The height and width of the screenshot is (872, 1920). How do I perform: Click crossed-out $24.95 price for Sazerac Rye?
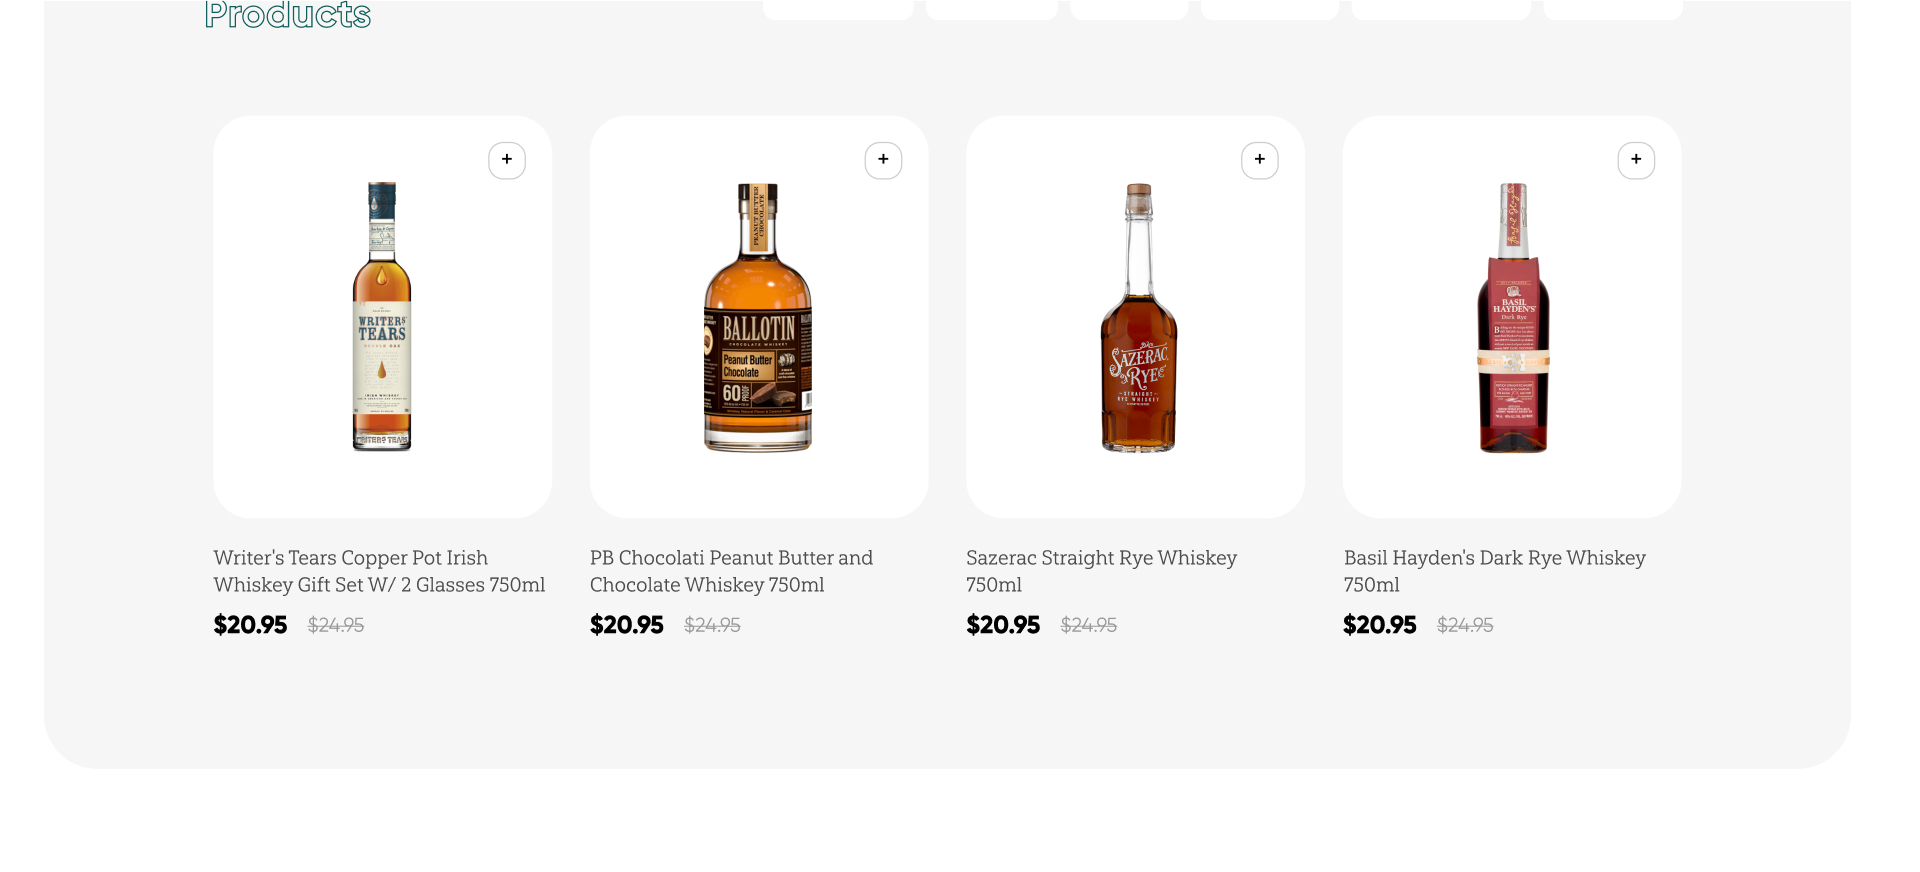(1088, 625)
